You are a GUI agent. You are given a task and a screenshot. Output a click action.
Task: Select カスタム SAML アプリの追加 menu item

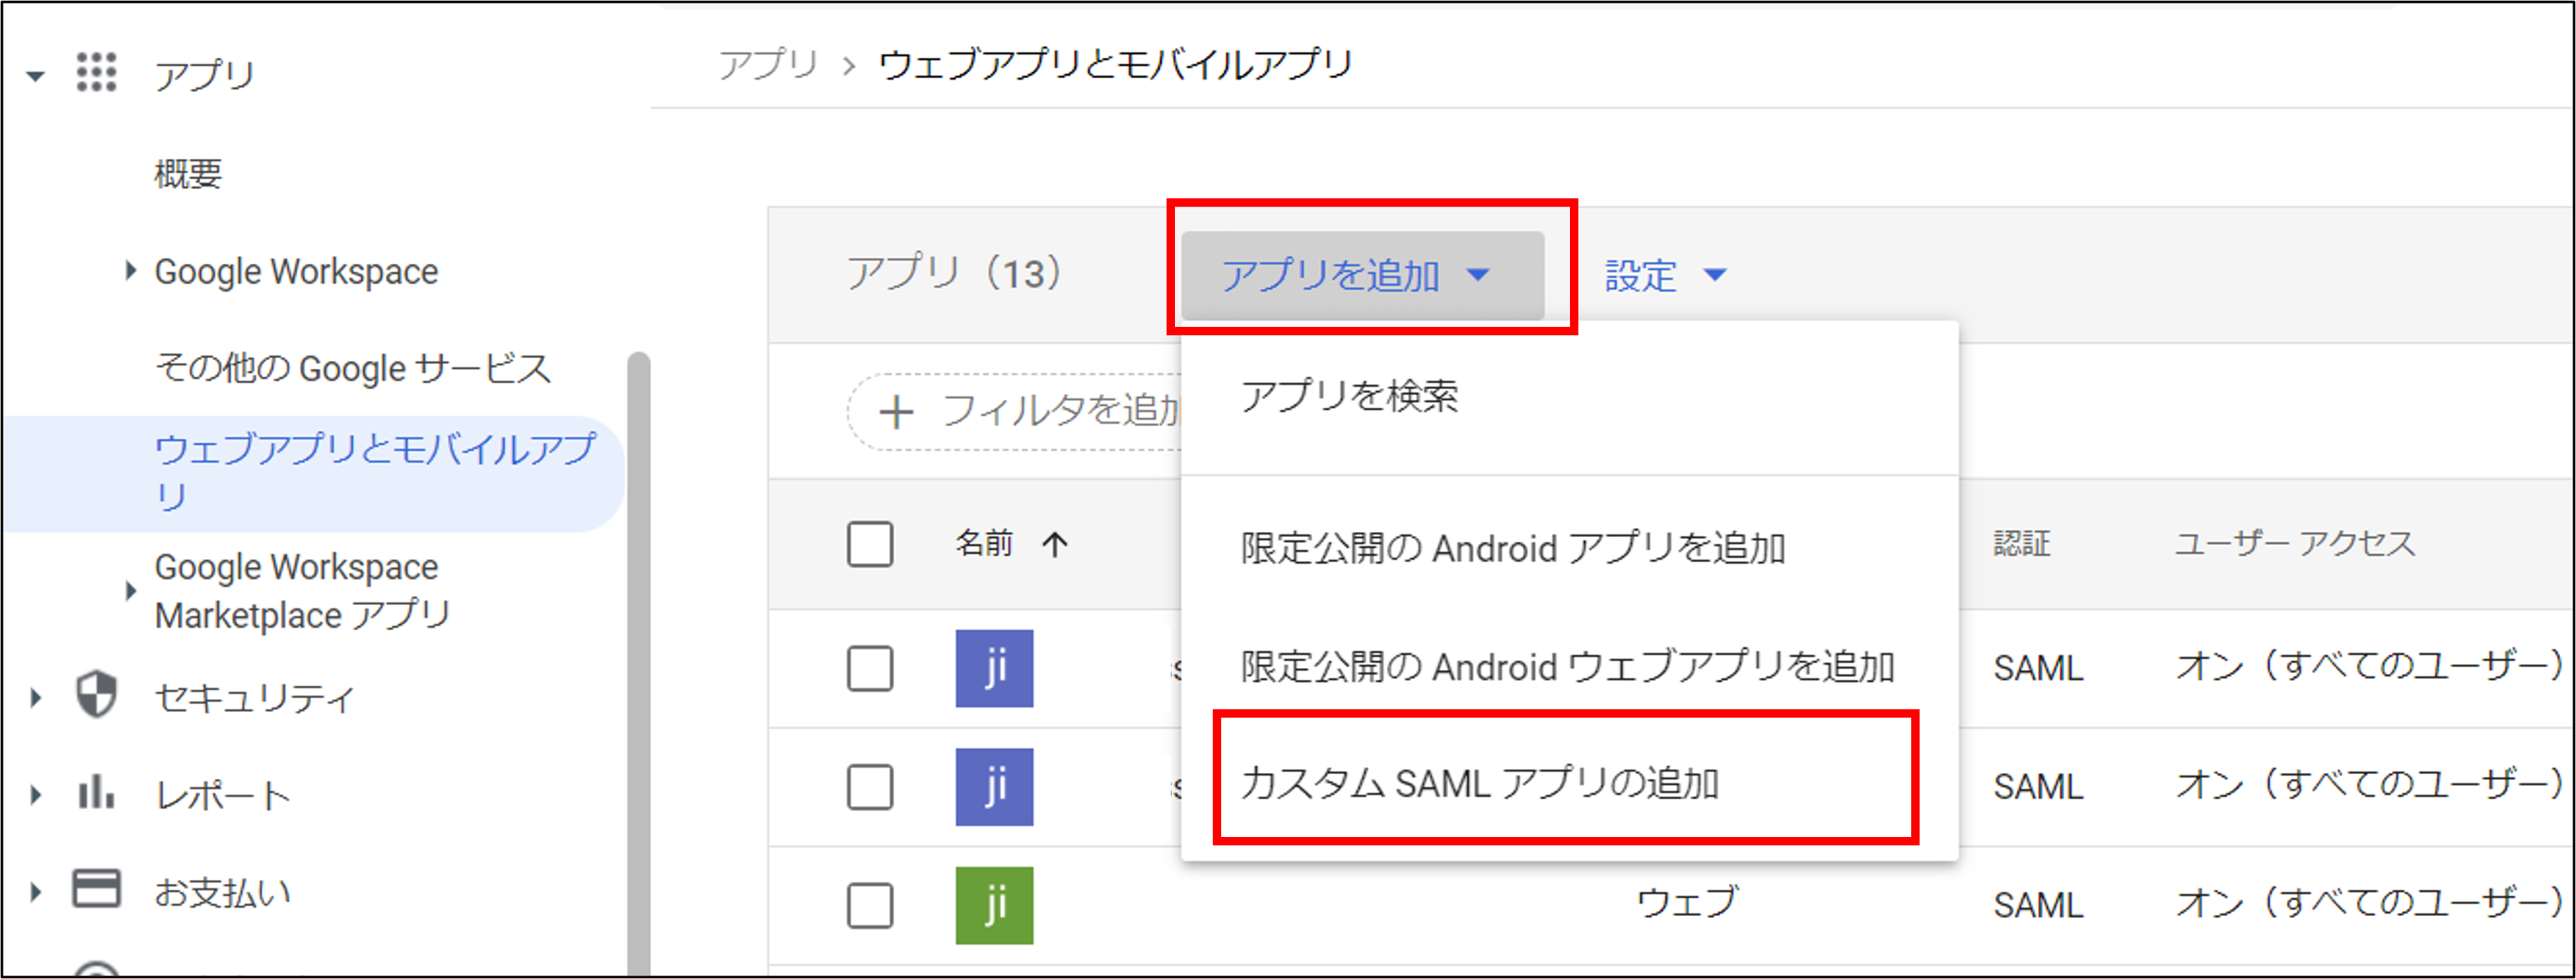1480,783
